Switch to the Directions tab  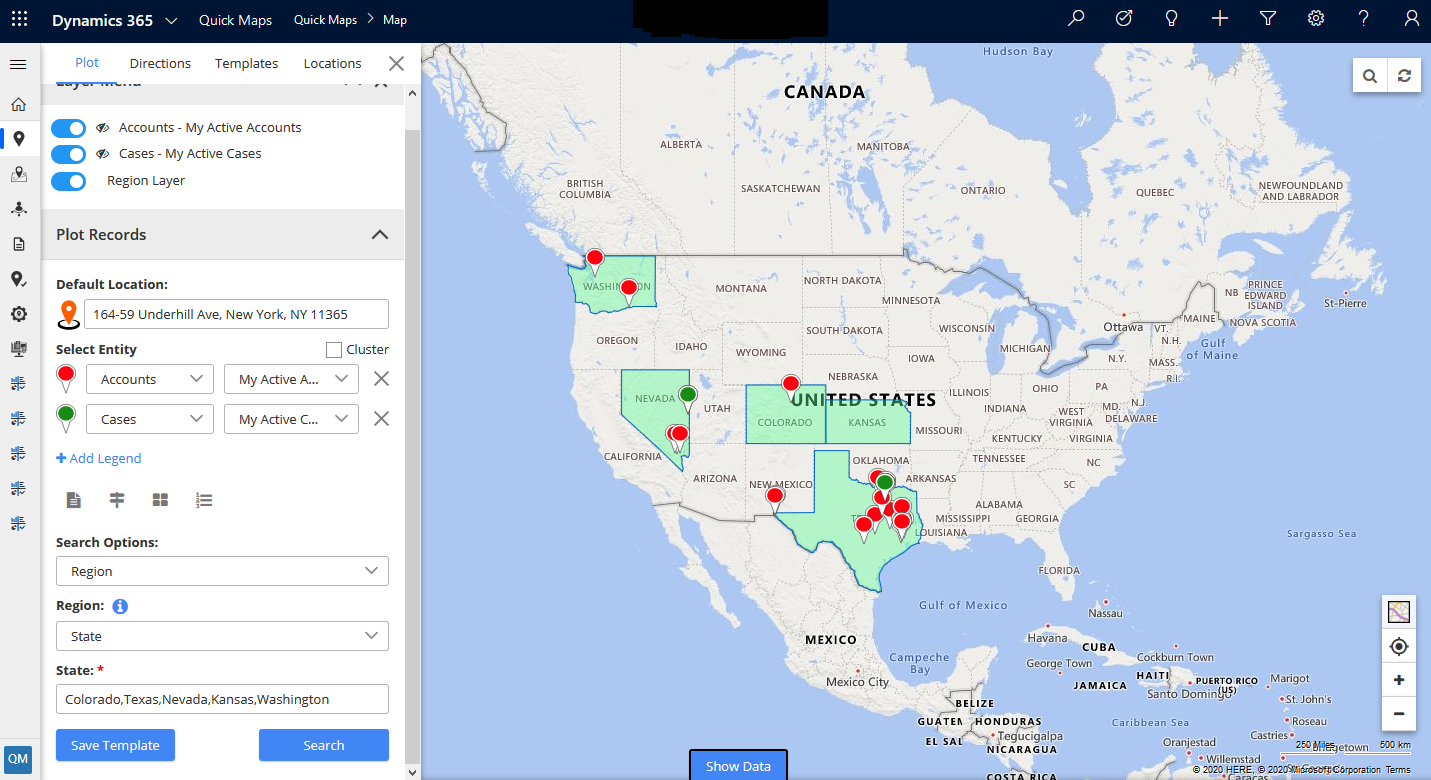(160, 63)
